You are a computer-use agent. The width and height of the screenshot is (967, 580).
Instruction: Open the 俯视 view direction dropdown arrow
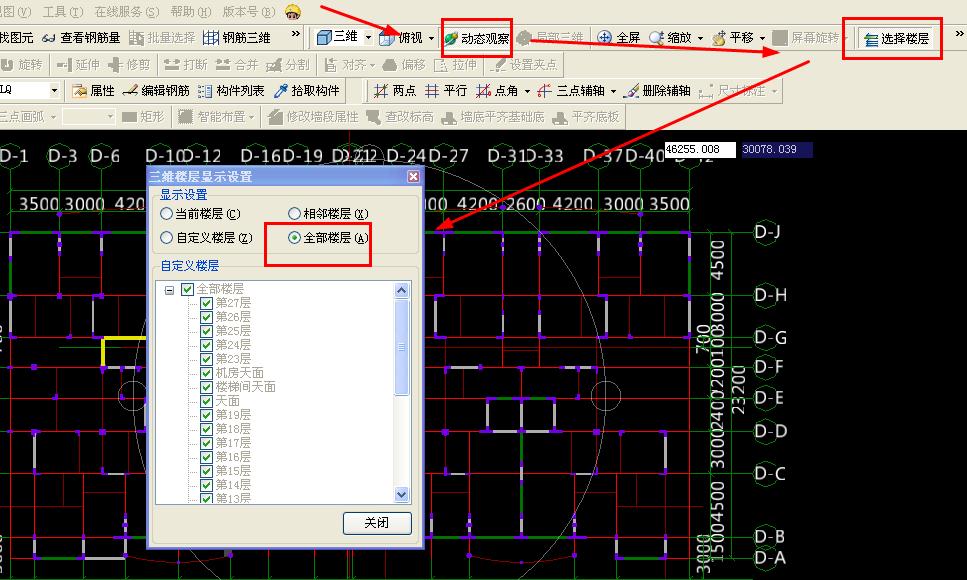[431, 38]
